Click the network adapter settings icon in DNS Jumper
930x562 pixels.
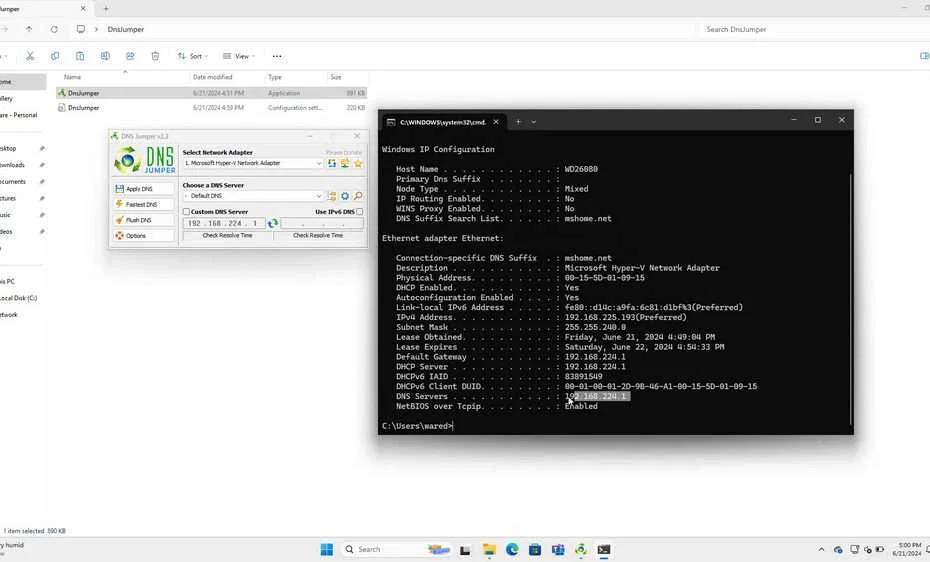pos(345,163)
